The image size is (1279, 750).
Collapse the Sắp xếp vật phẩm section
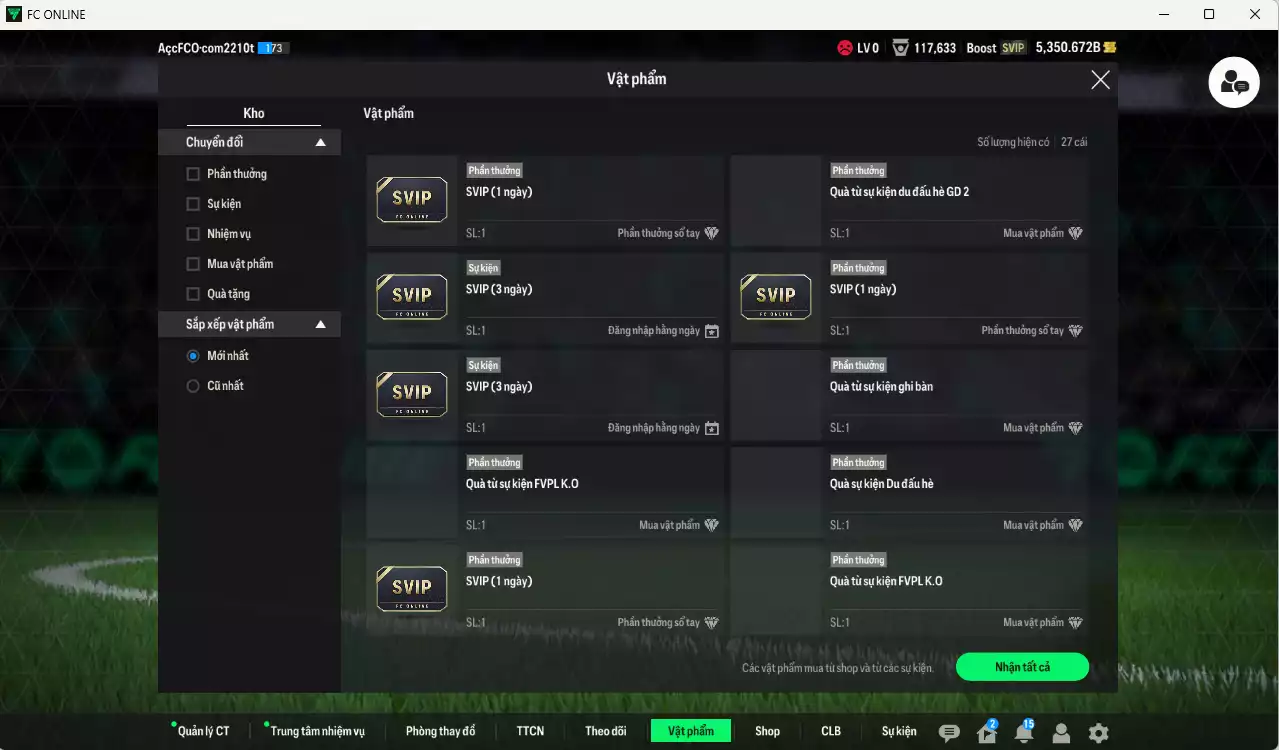pyautogui.click(x=320, y=325)
